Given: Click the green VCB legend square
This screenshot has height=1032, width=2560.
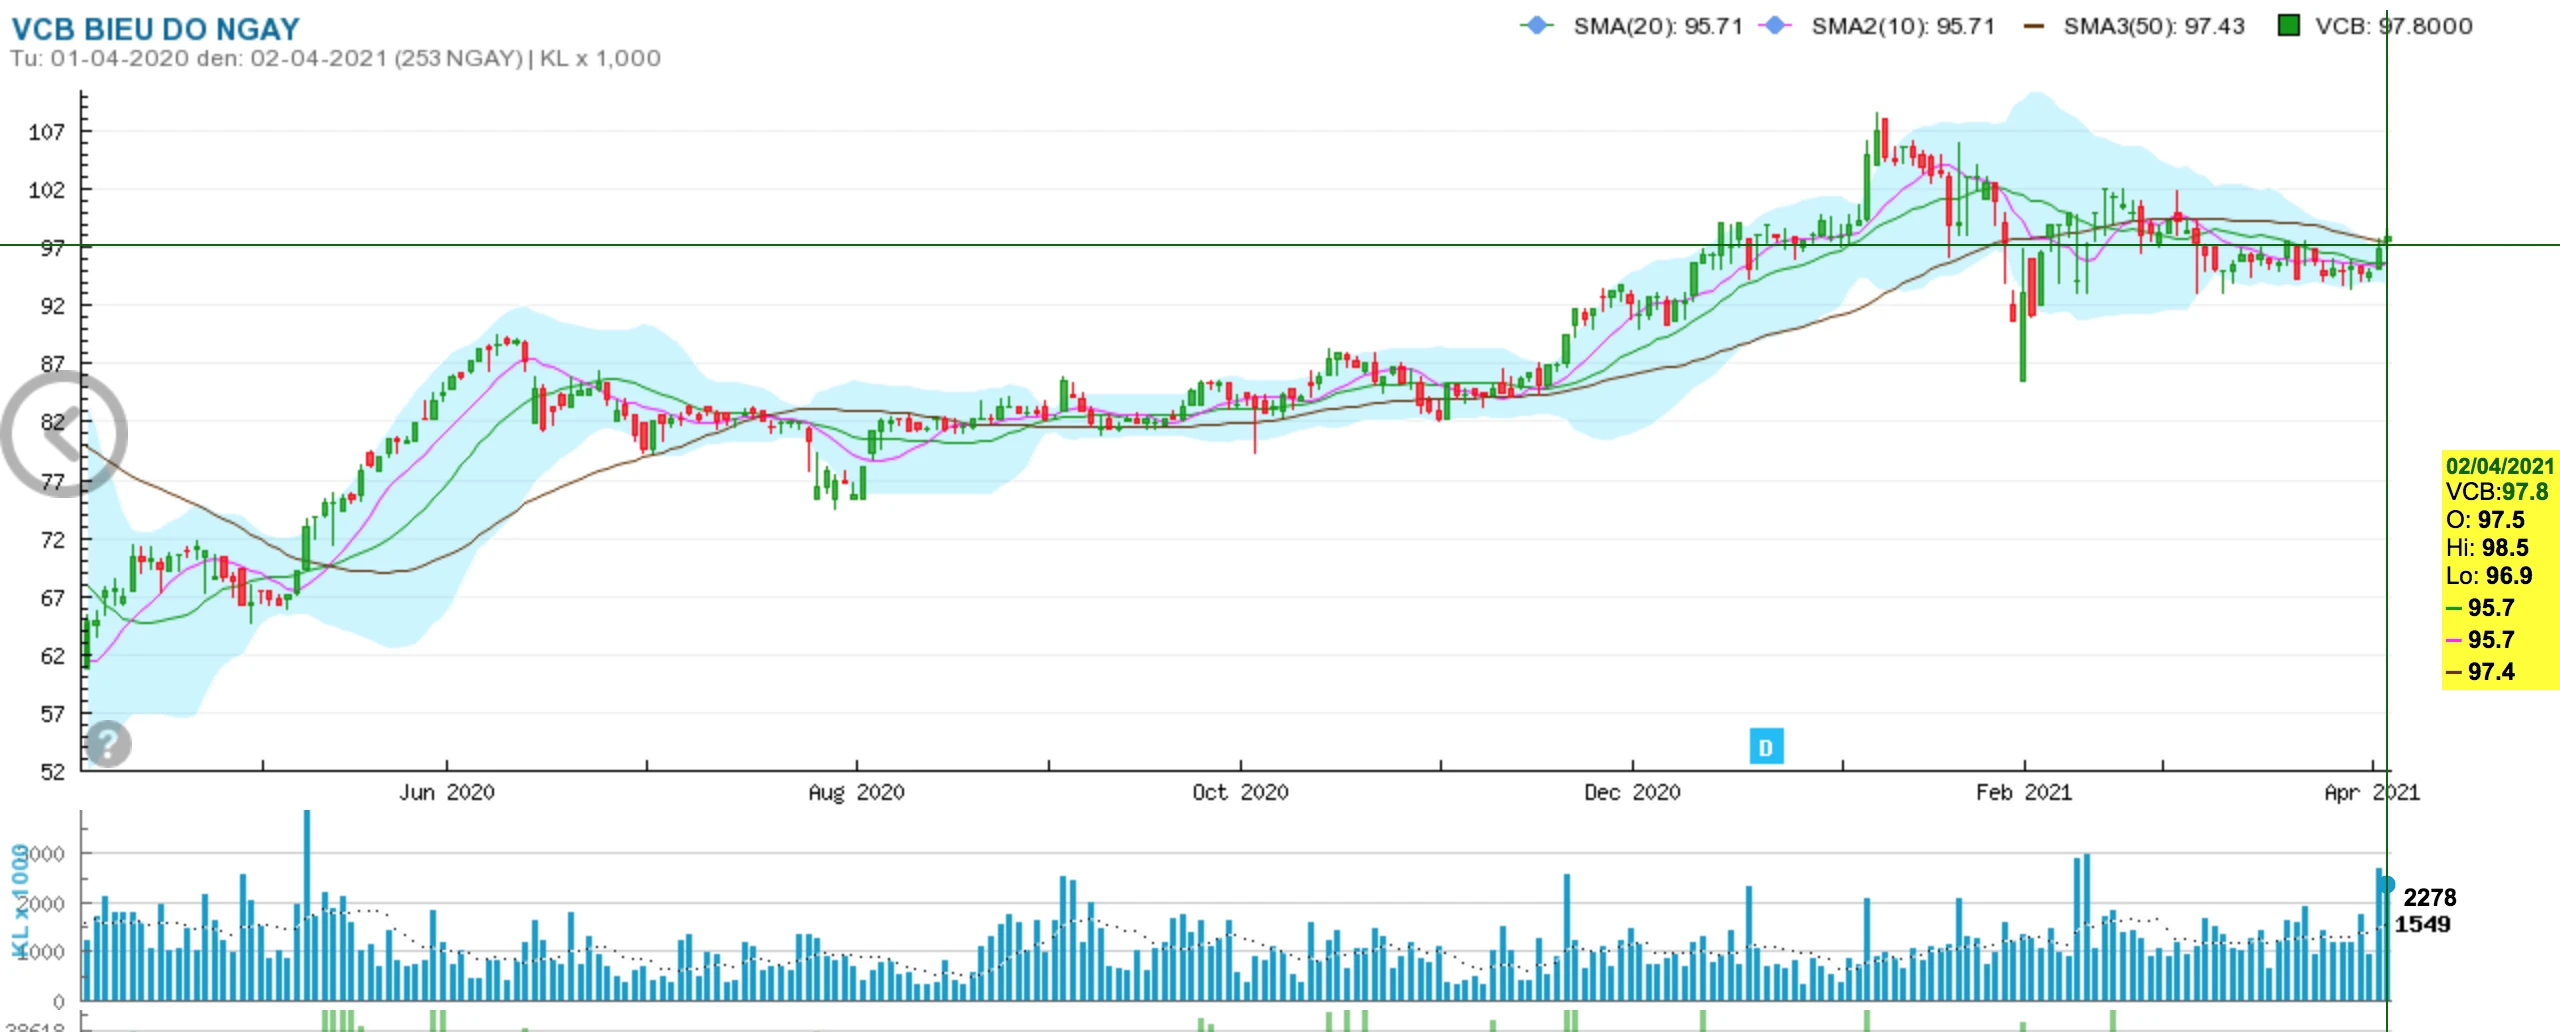Looking at the screenshot, I should 2288,26.
